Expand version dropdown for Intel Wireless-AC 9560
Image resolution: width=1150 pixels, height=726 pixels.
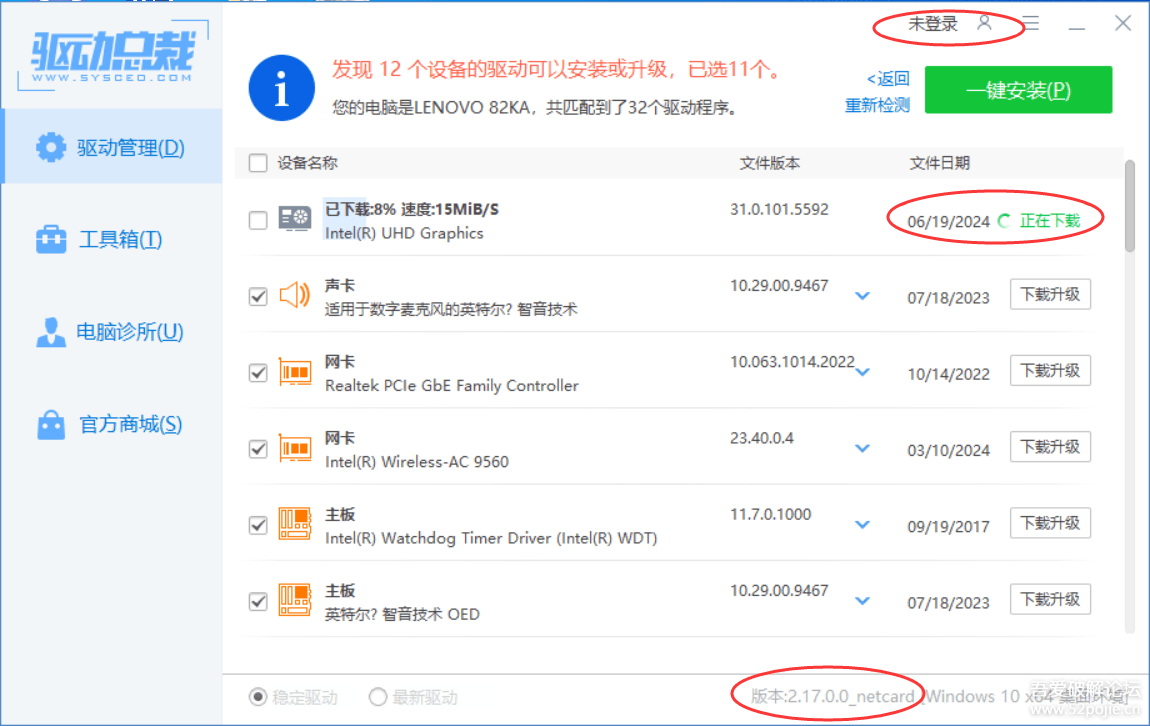tap(862, 449)
